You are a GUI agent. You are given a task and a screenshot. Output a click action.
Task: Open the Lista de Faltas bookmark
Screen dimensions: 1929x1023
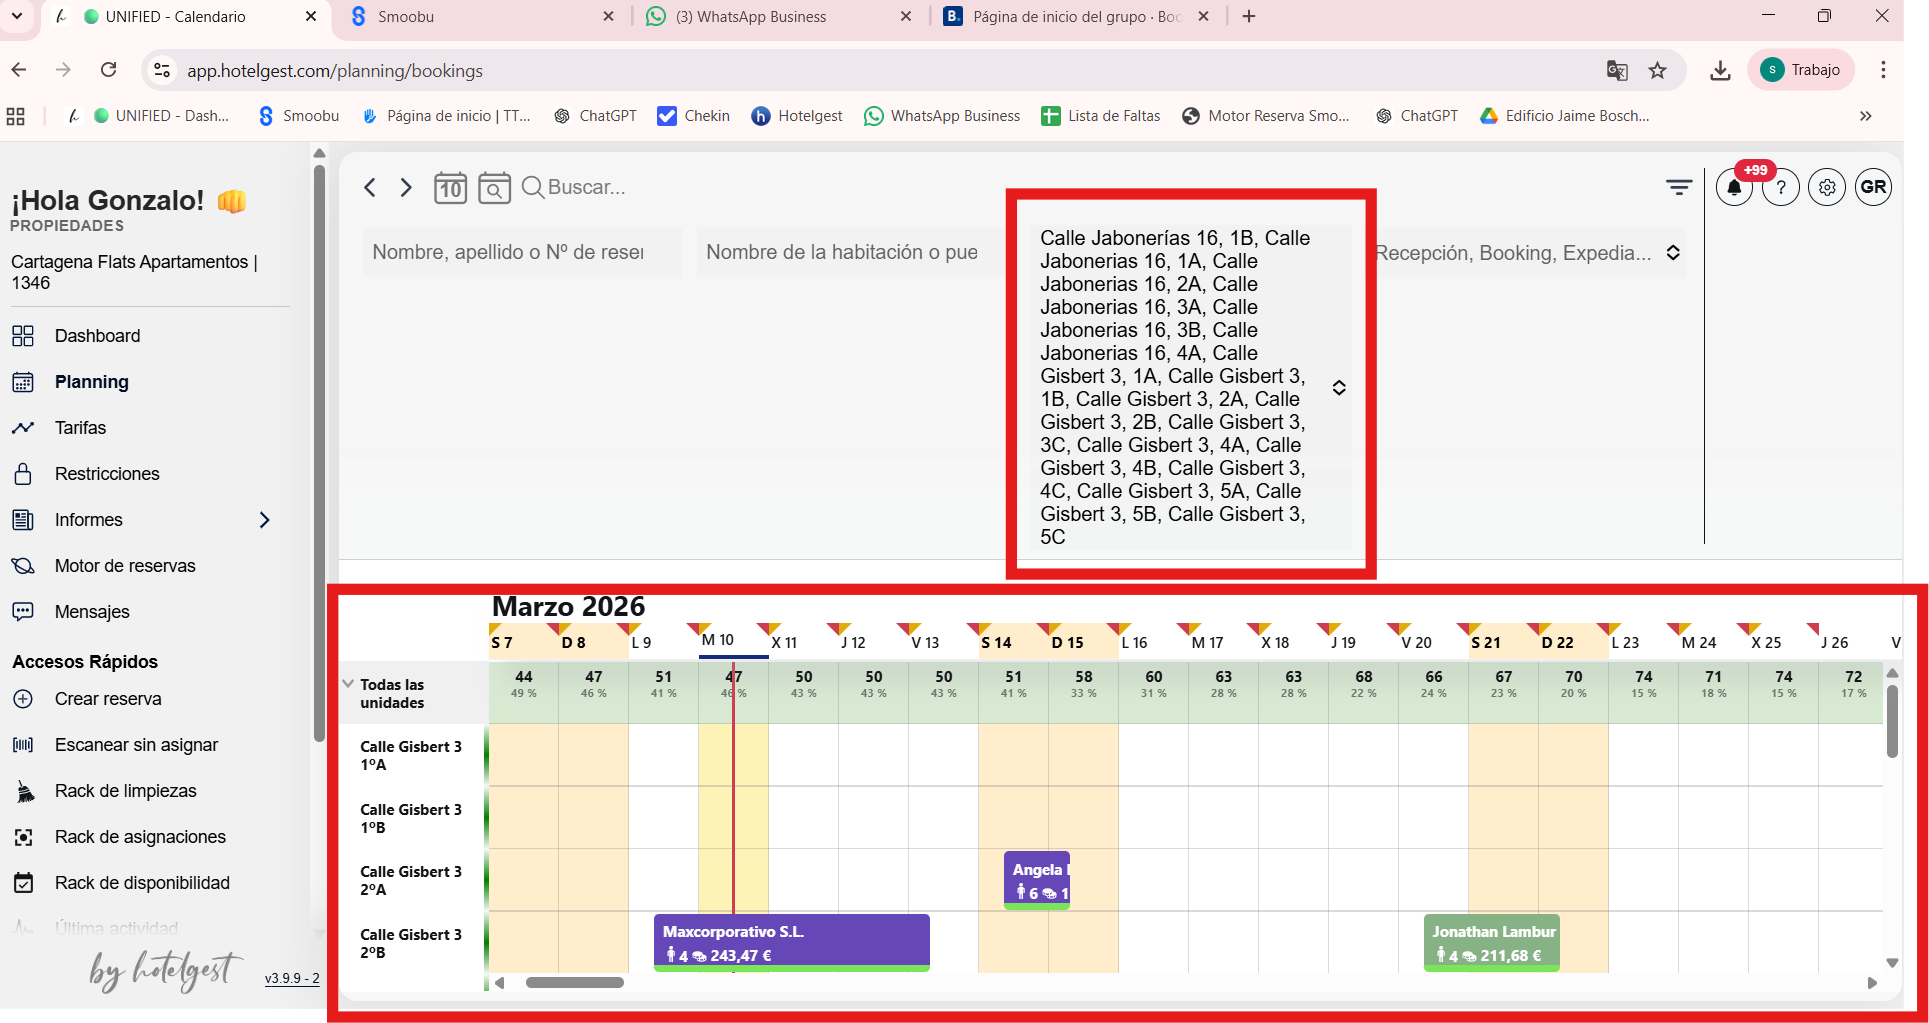(1101, 116)
